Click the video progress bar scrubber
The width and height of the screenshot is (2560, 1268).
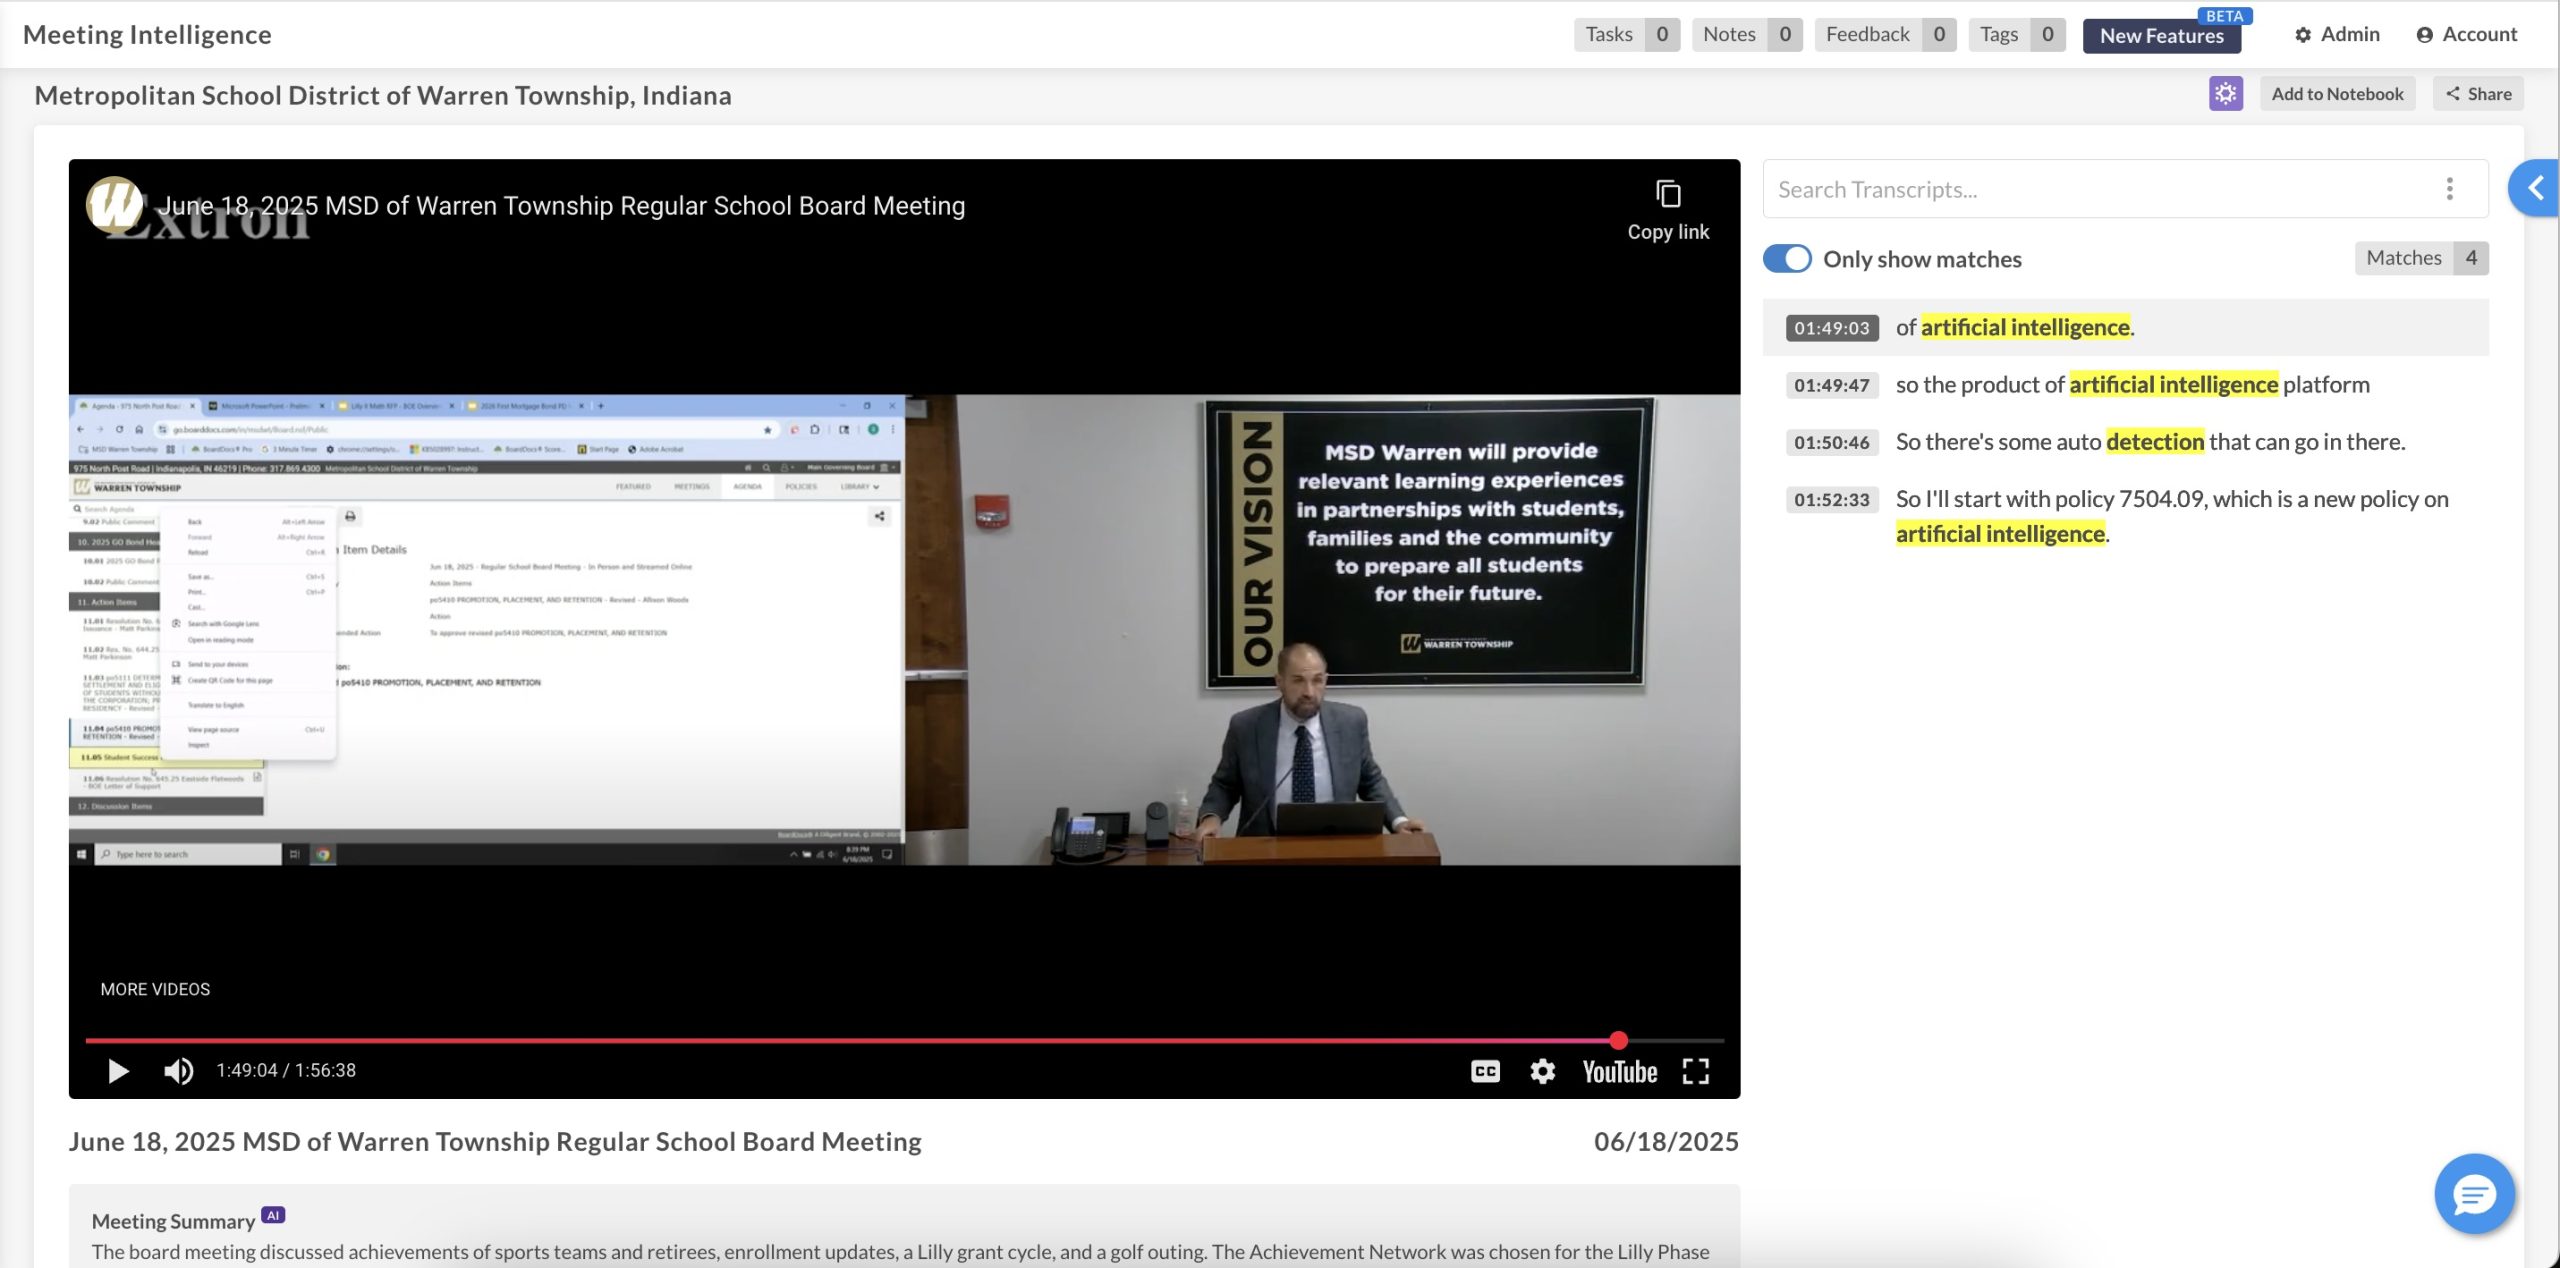click(1618, 1040)
